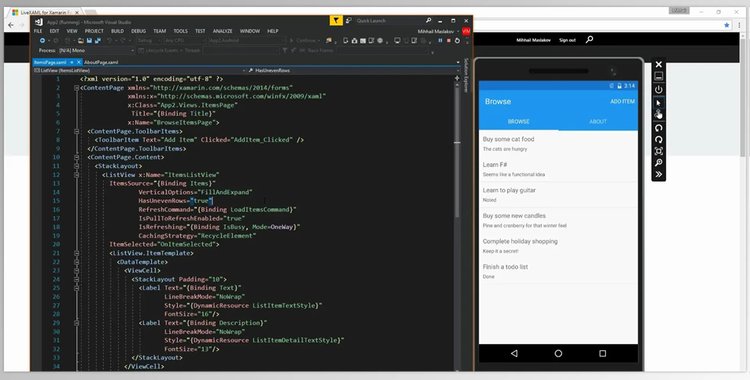The width and height of the screenshot is (750, 380).
Task: Click the Continue debugging button
Action: coord(305,41)
